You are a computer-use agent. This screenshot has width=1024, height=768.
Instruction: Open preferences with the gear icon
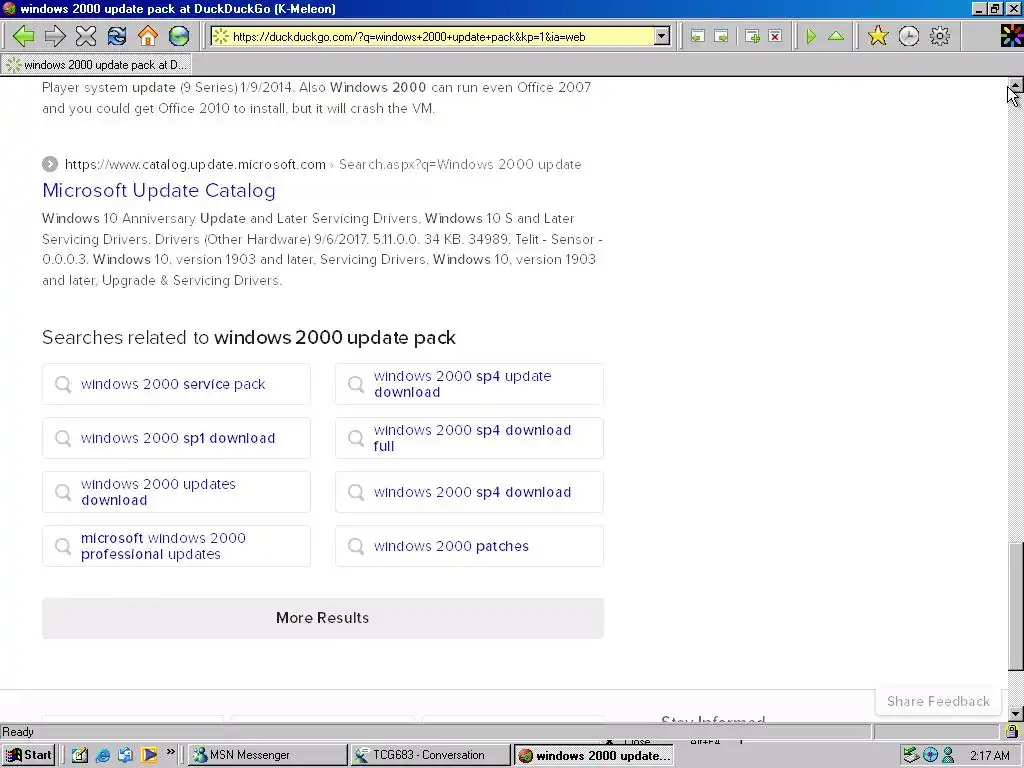pyautogui.click(x=940, y=36)
